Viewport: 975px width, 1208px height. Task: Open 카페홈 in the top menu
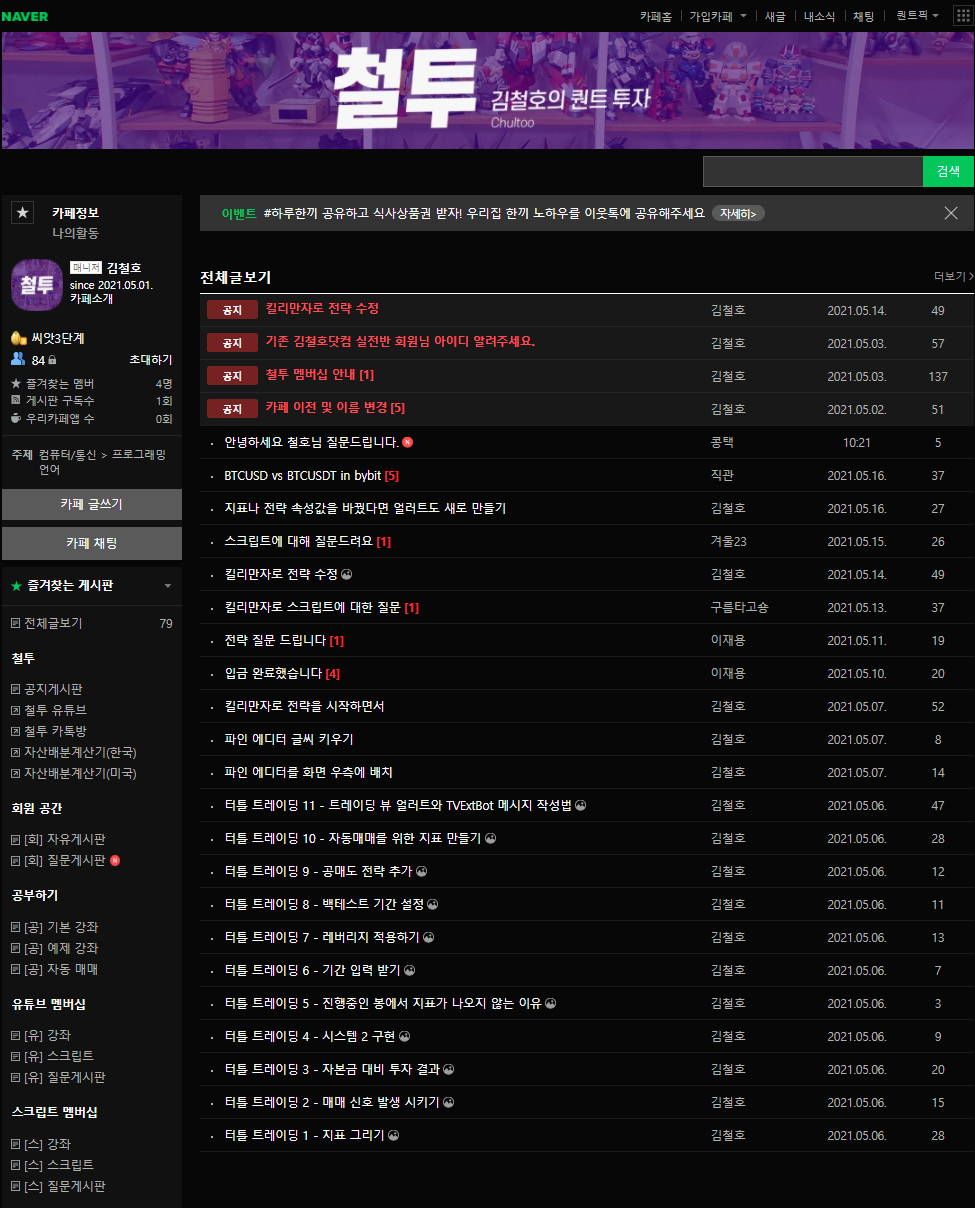click(656, 16)
